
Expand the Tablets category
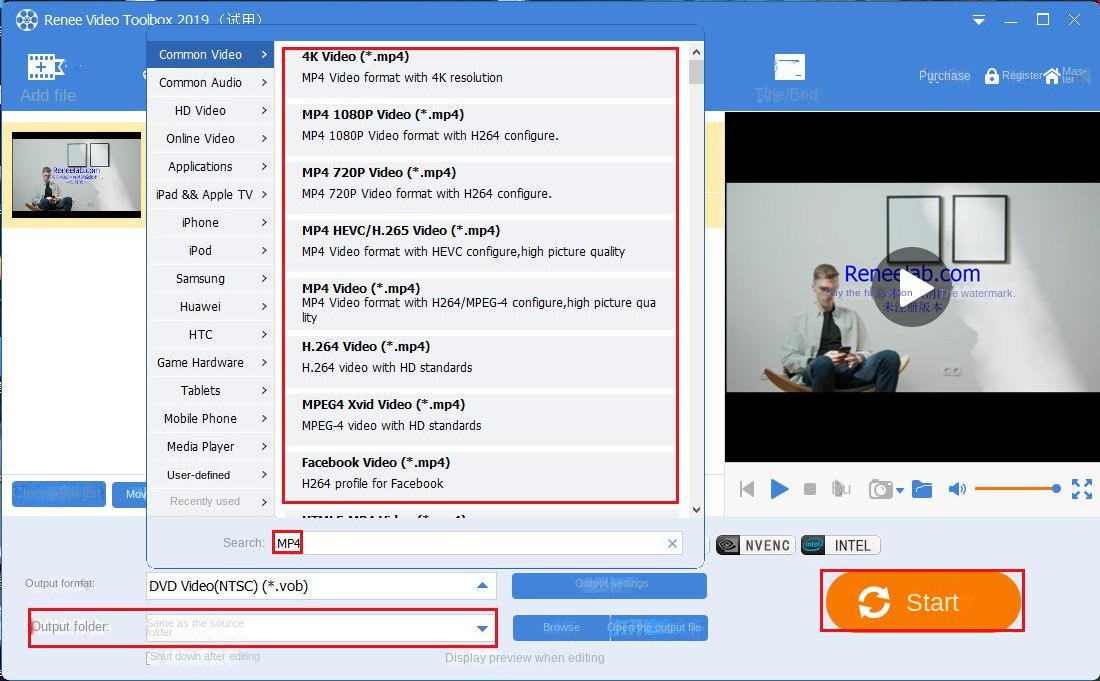click(x=210, y=391)
